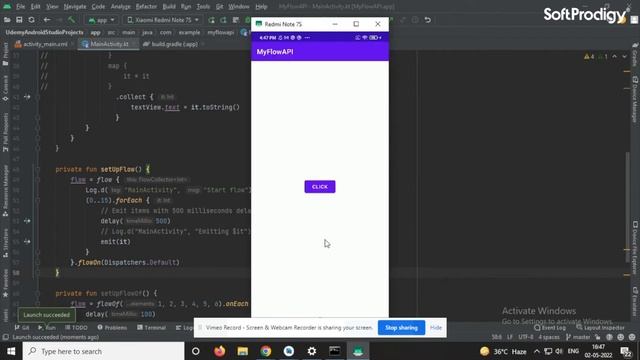
Task: Open the Git tool window tab
Action: (x=22, y=327)
